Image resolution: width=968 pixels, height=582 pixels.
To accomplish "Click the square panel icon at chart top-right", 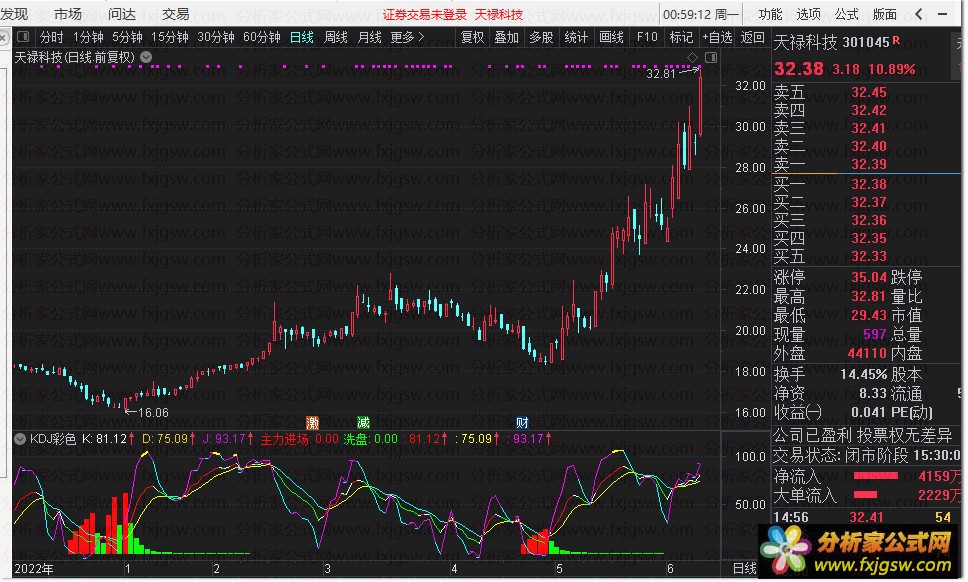I will pyautogui.click(x=711, y=57).
